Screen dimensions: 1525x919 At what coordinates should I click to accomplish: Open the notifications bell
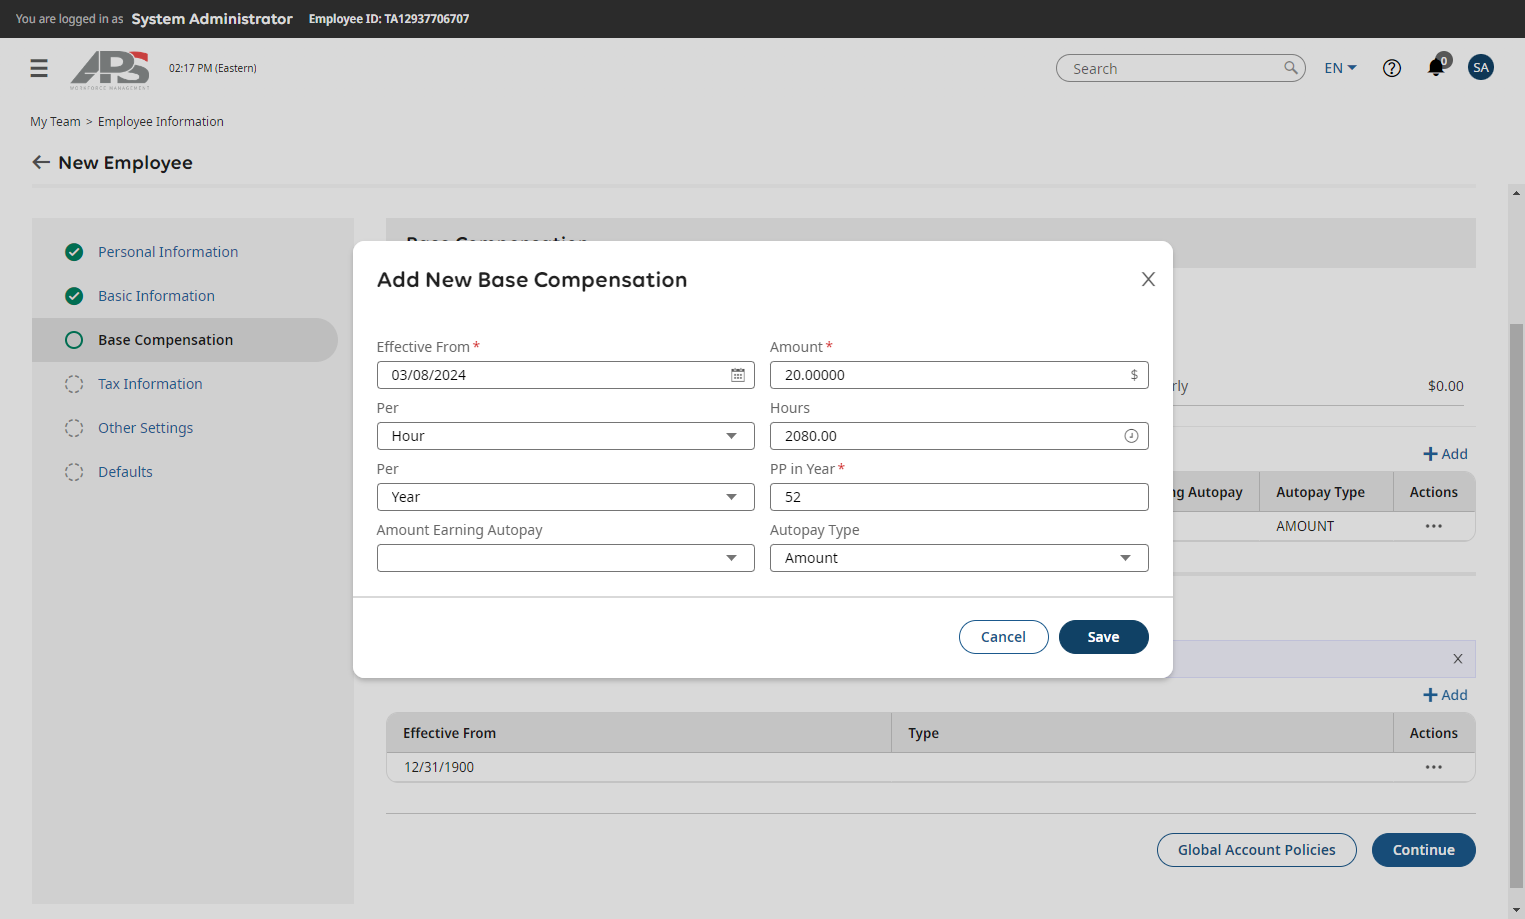(x=1436, y=67)
